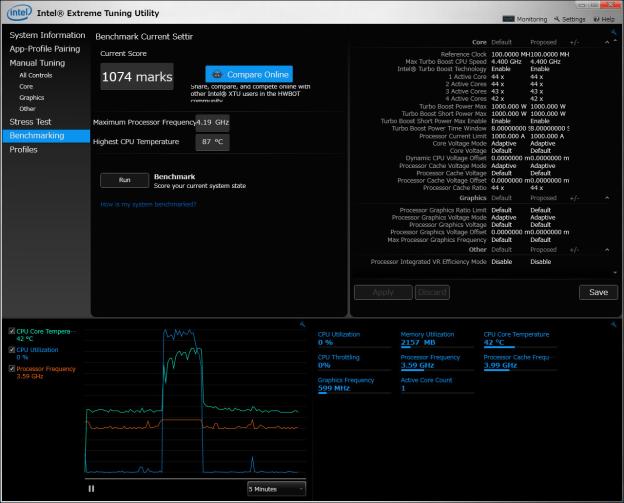
Task: Open the 5 Minutes time range dropdown
Action: click(x=276, y=488)
